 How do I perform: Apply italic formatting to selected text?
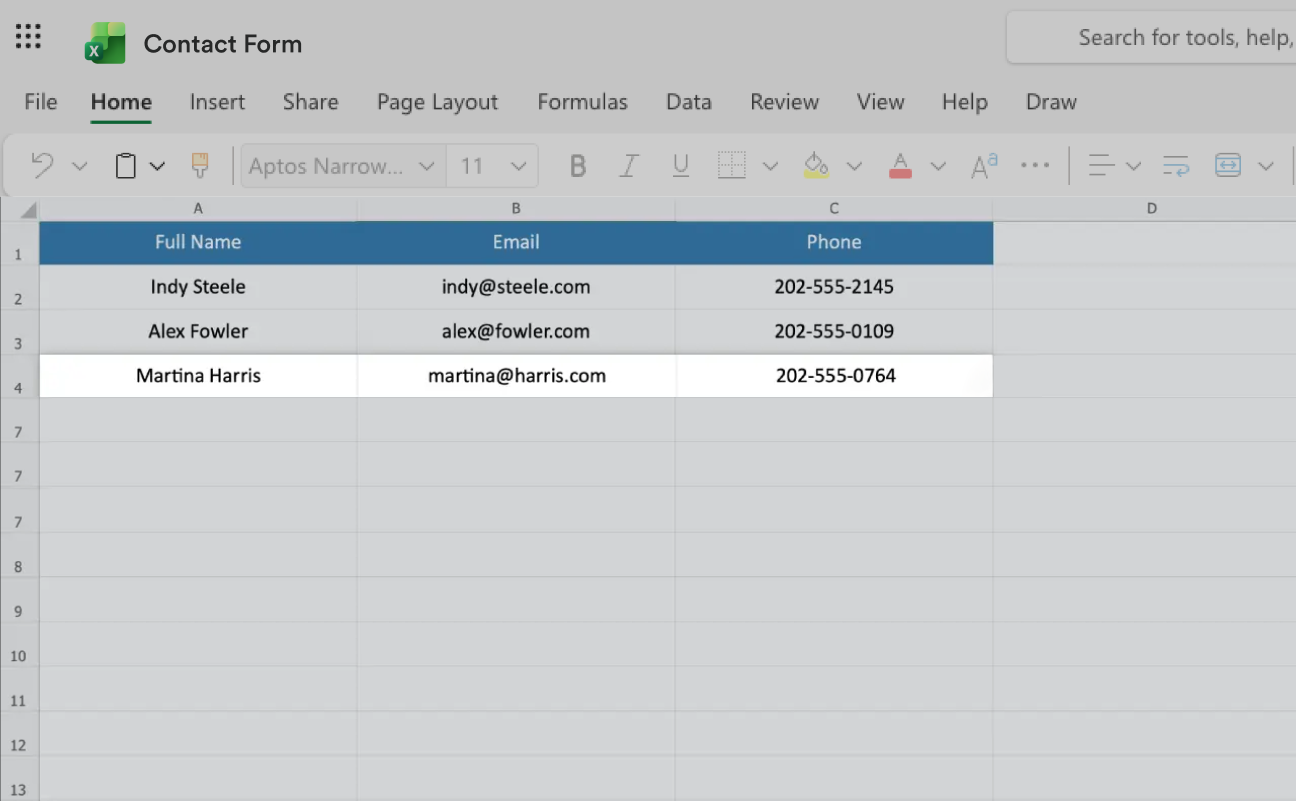click(x=629, y=165)
